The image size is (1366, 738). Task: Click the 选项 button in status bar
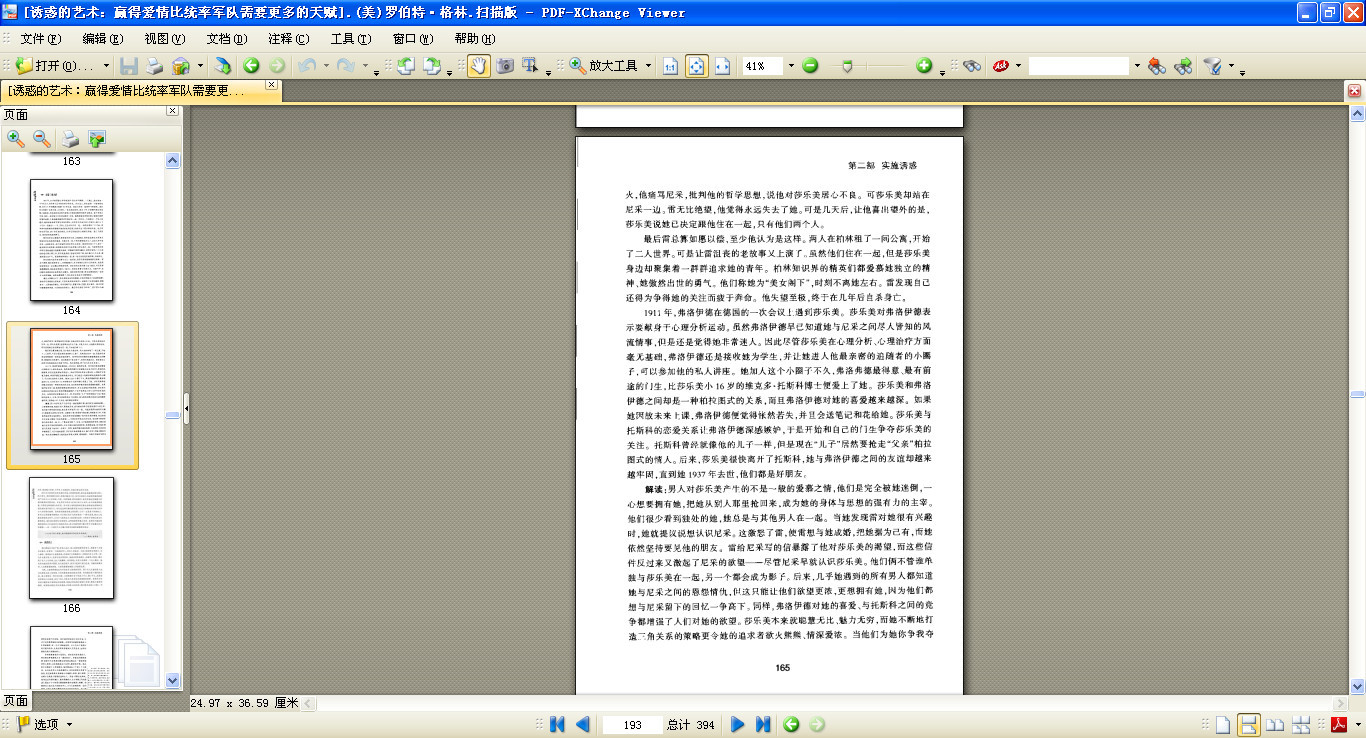[x=45, y=725]
